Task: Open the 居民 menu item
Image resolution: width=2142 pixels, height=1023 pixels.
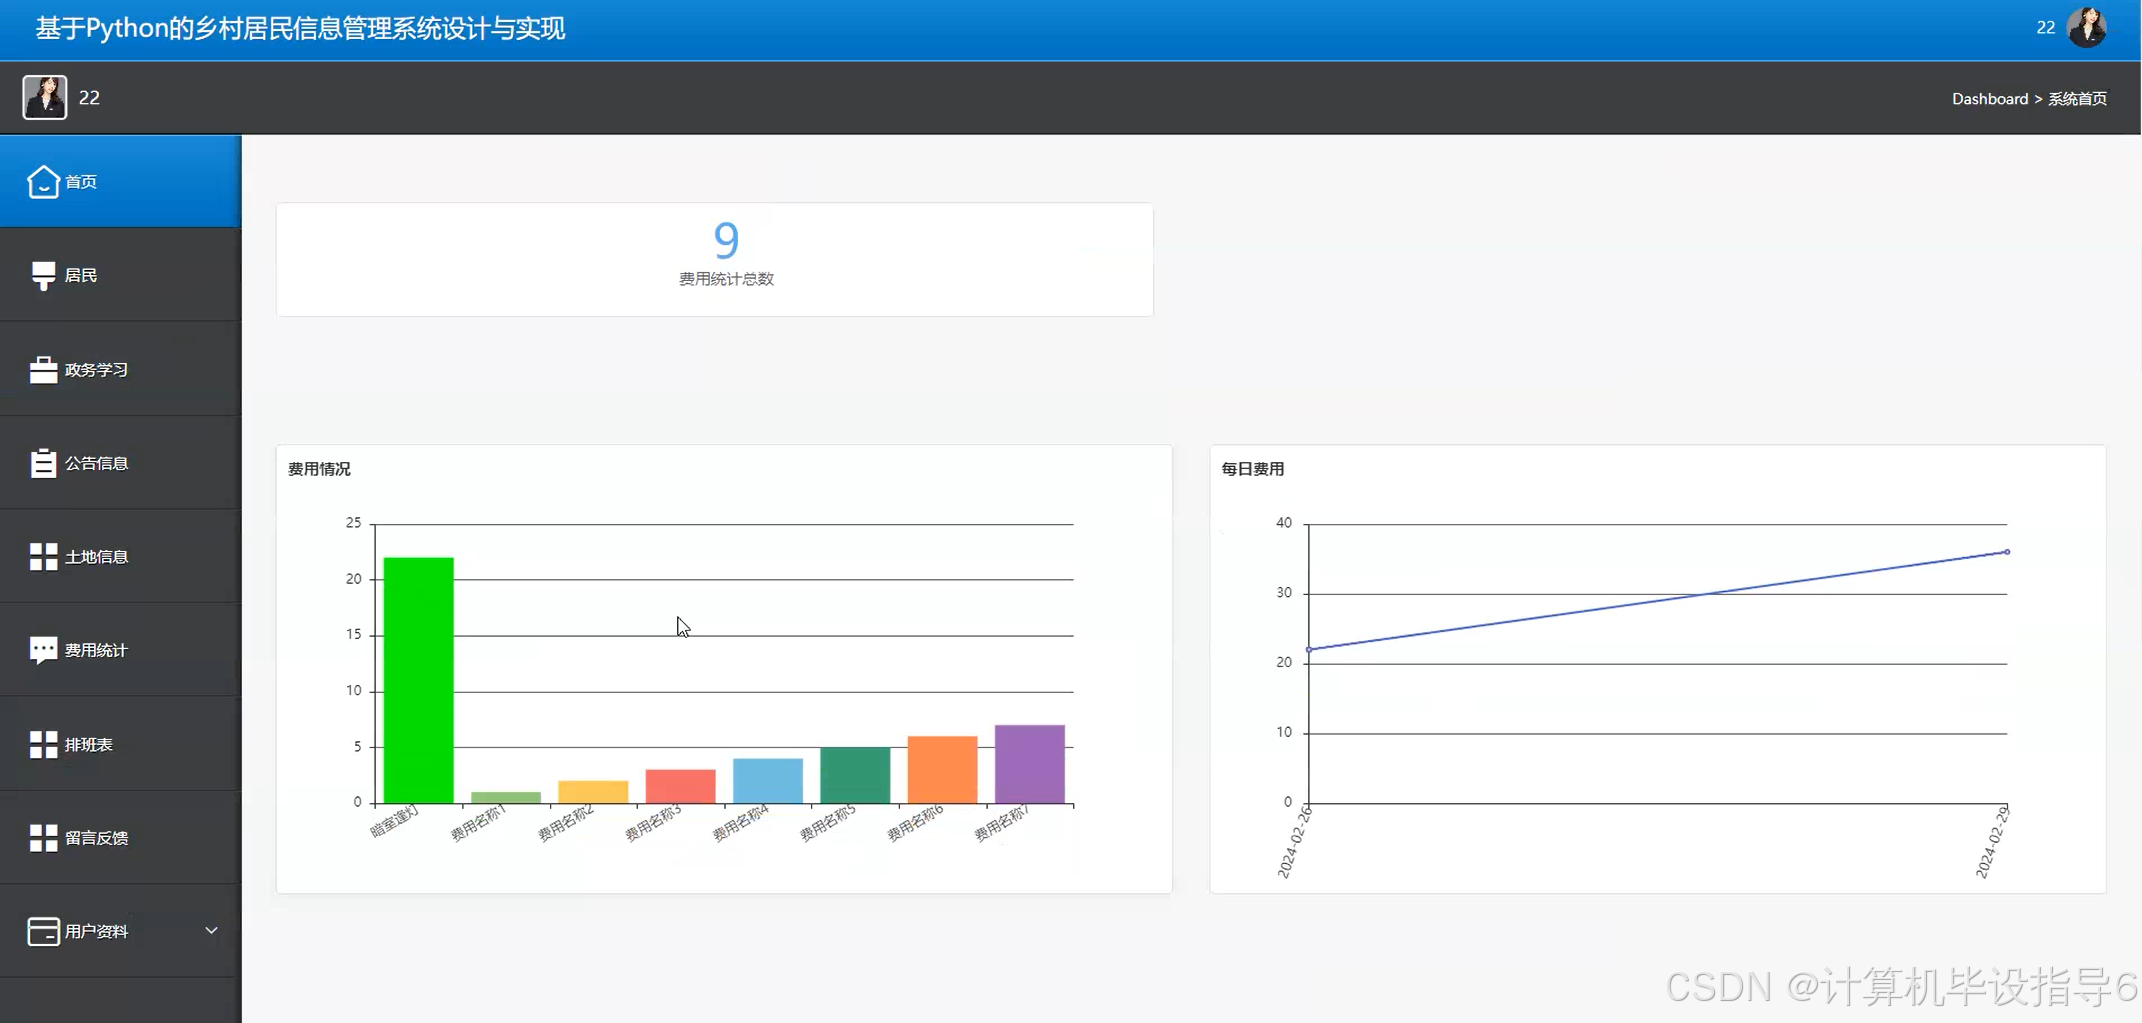Action: [120, 275]
